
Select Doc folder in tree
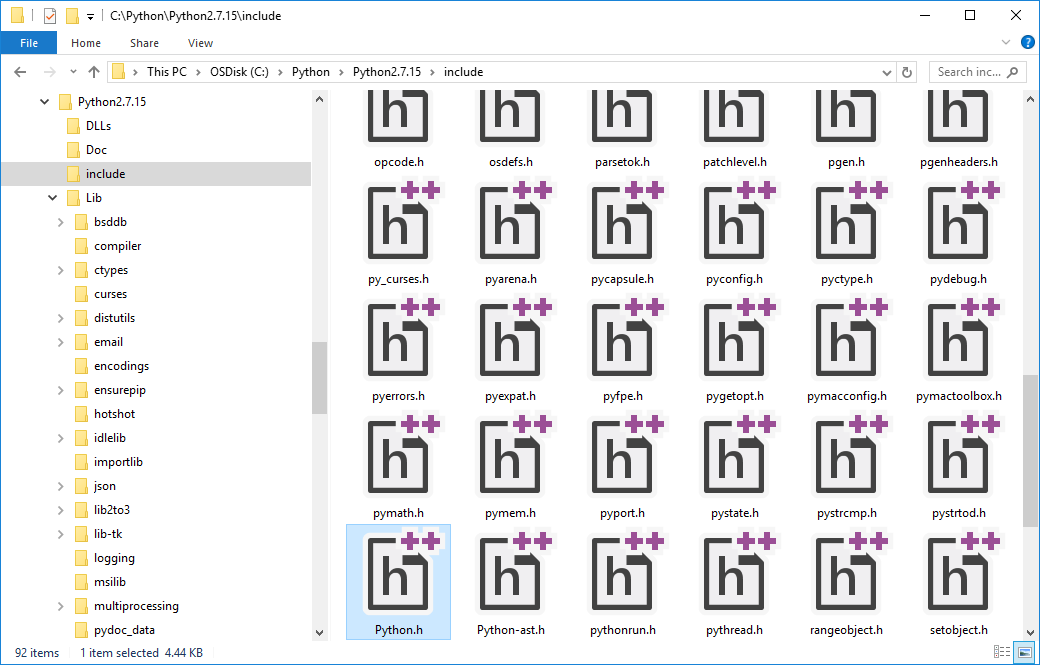(x=96, y=150)
